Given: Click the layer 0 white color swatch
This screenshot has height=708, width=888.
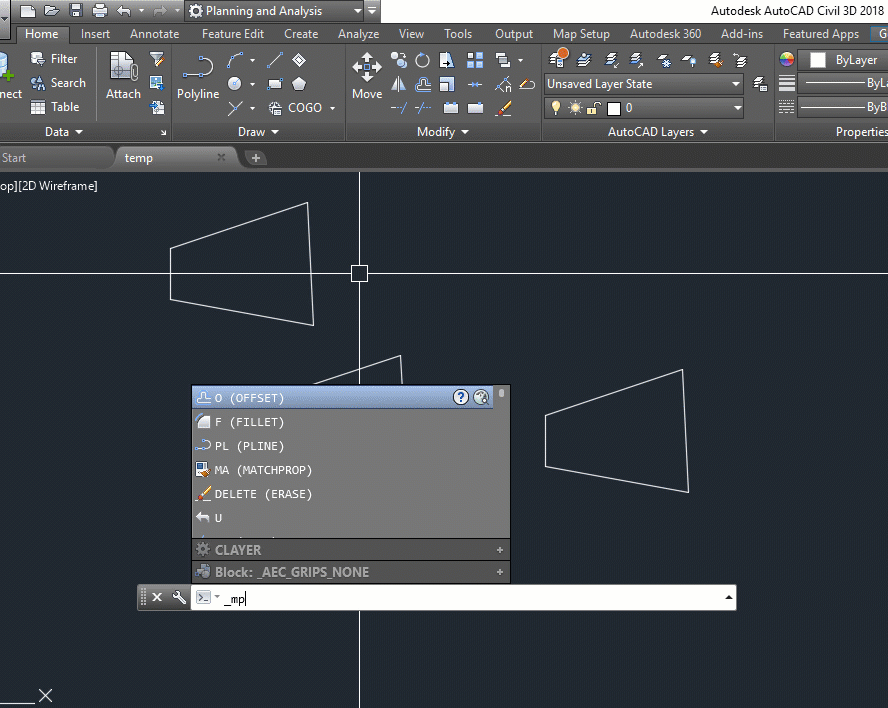Looking at the screenshot, I should [x=614, y=108].
